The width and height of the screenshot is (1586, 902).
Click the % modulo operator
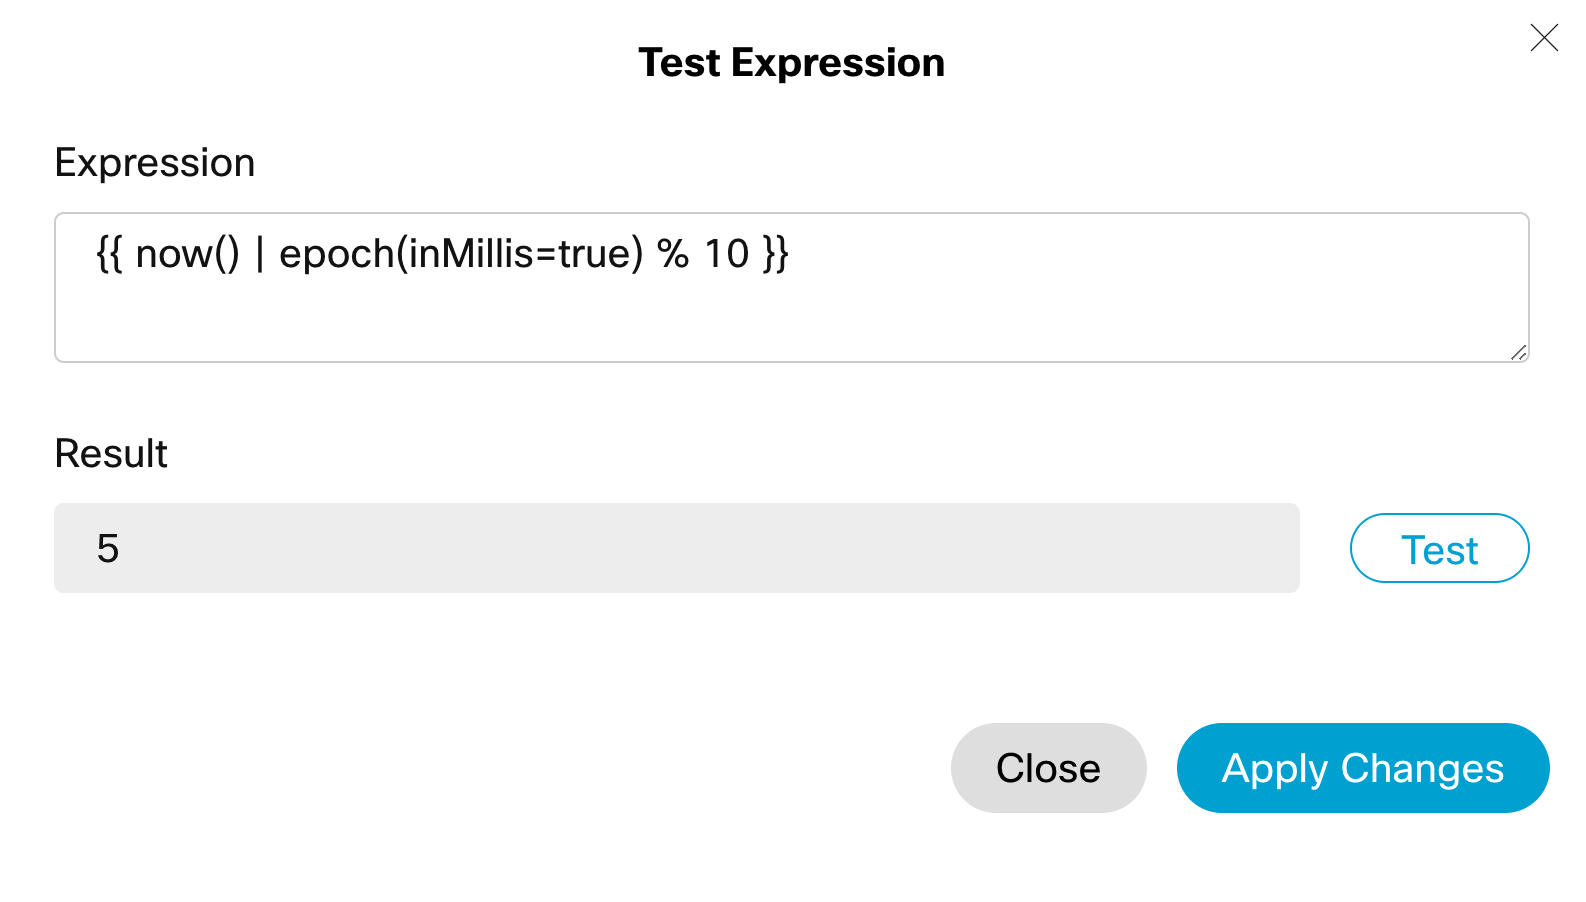point(673,254)
